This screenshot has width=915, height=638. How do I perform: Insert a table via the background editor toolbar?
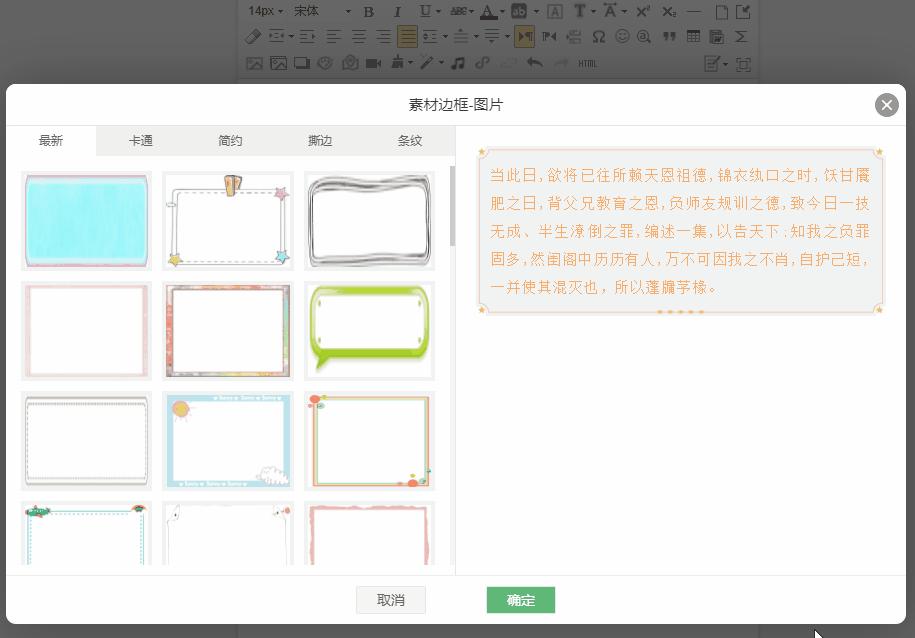point(693,37)
